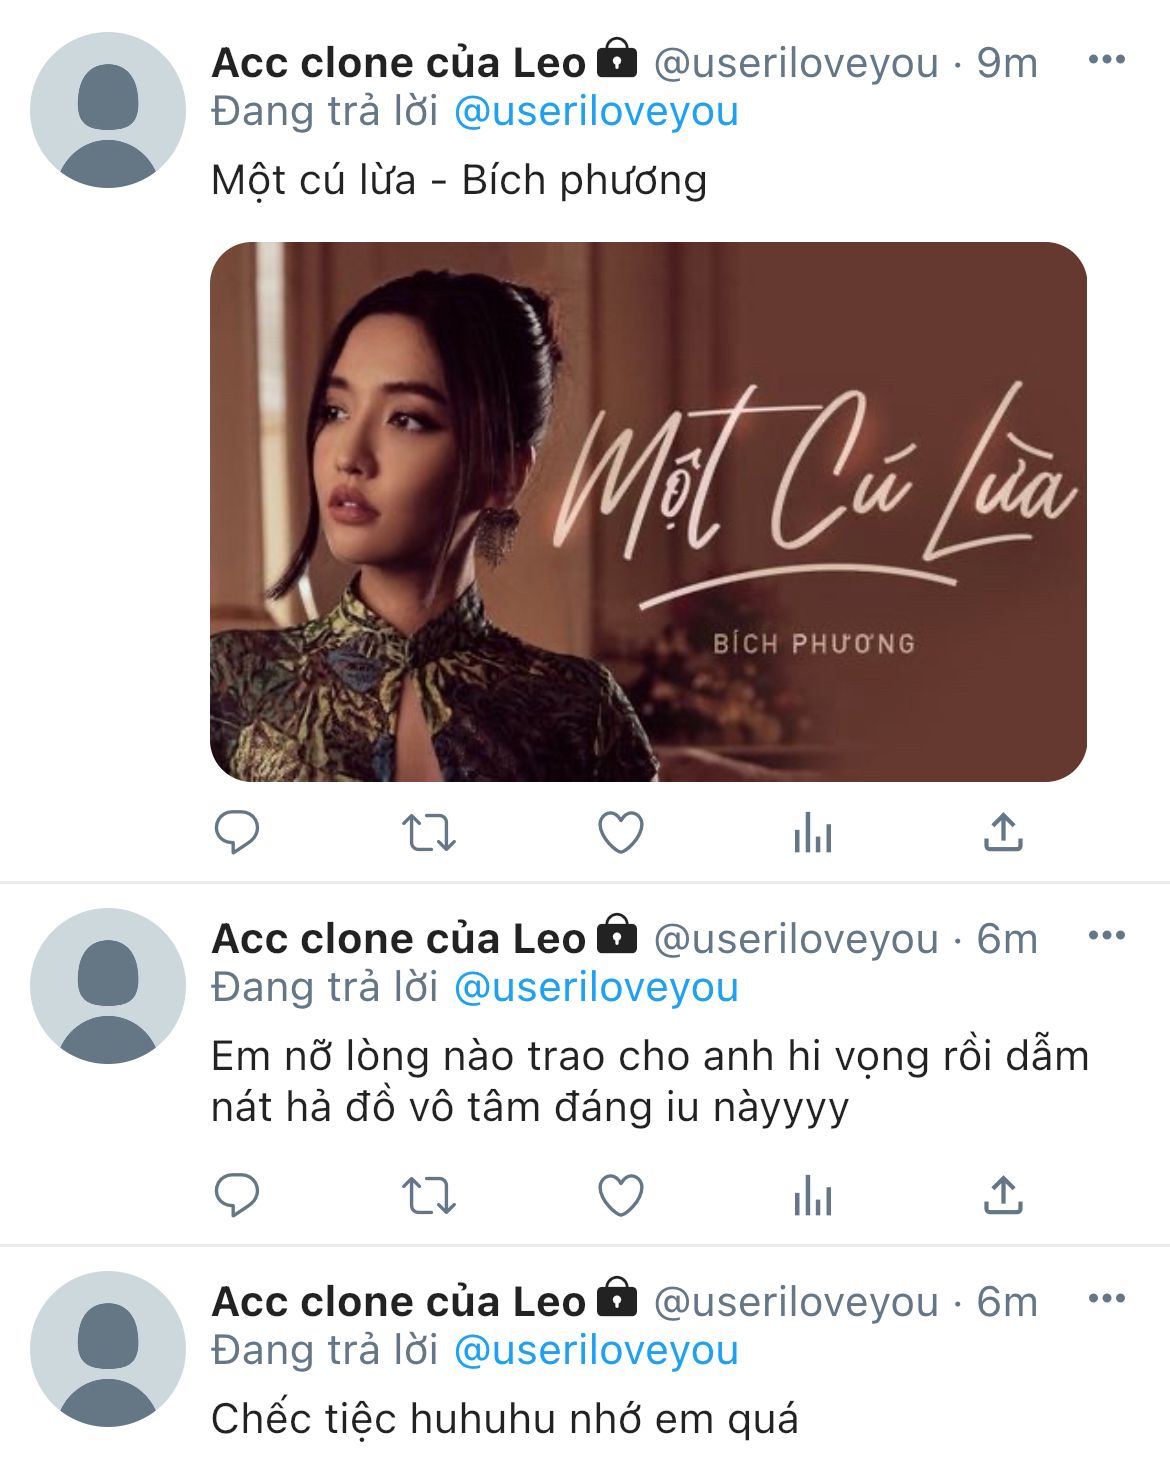Reply to the Một cú lừa tweet

pyautogui.click(x=237, y=832)
